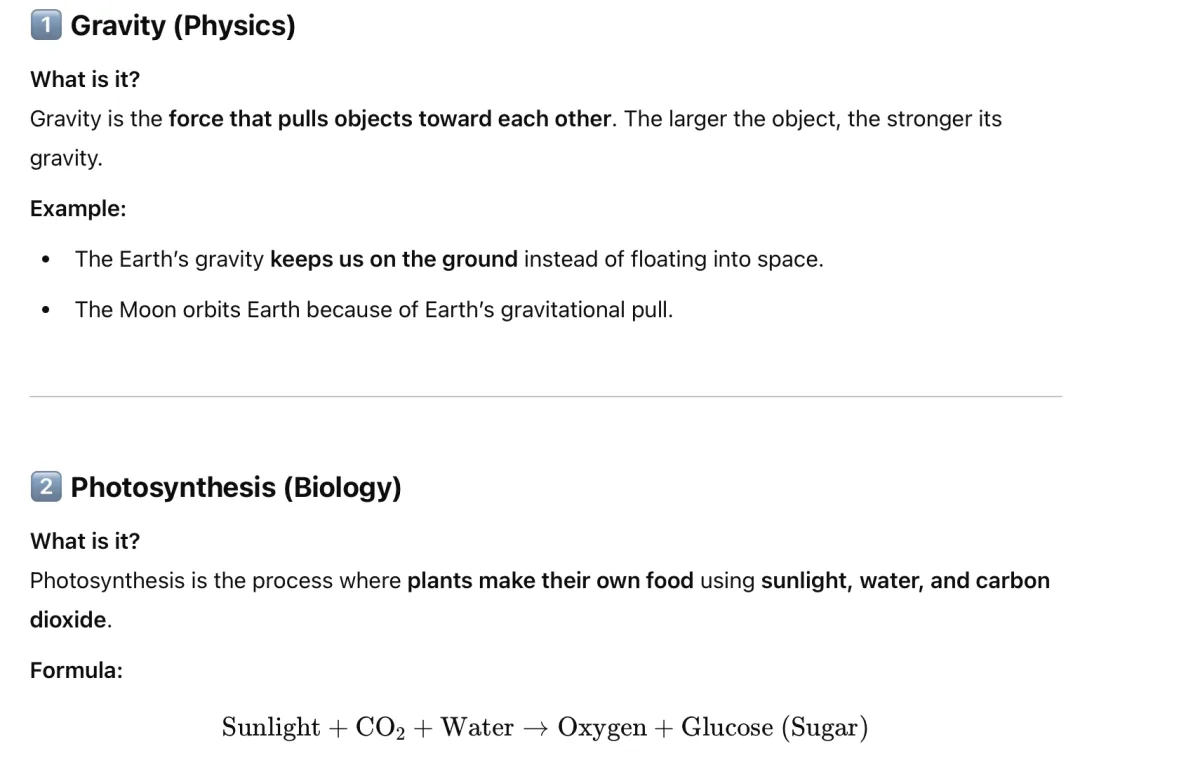
Task: Click bold text 'plants make their own food'
Action: [x=550, y=581]
